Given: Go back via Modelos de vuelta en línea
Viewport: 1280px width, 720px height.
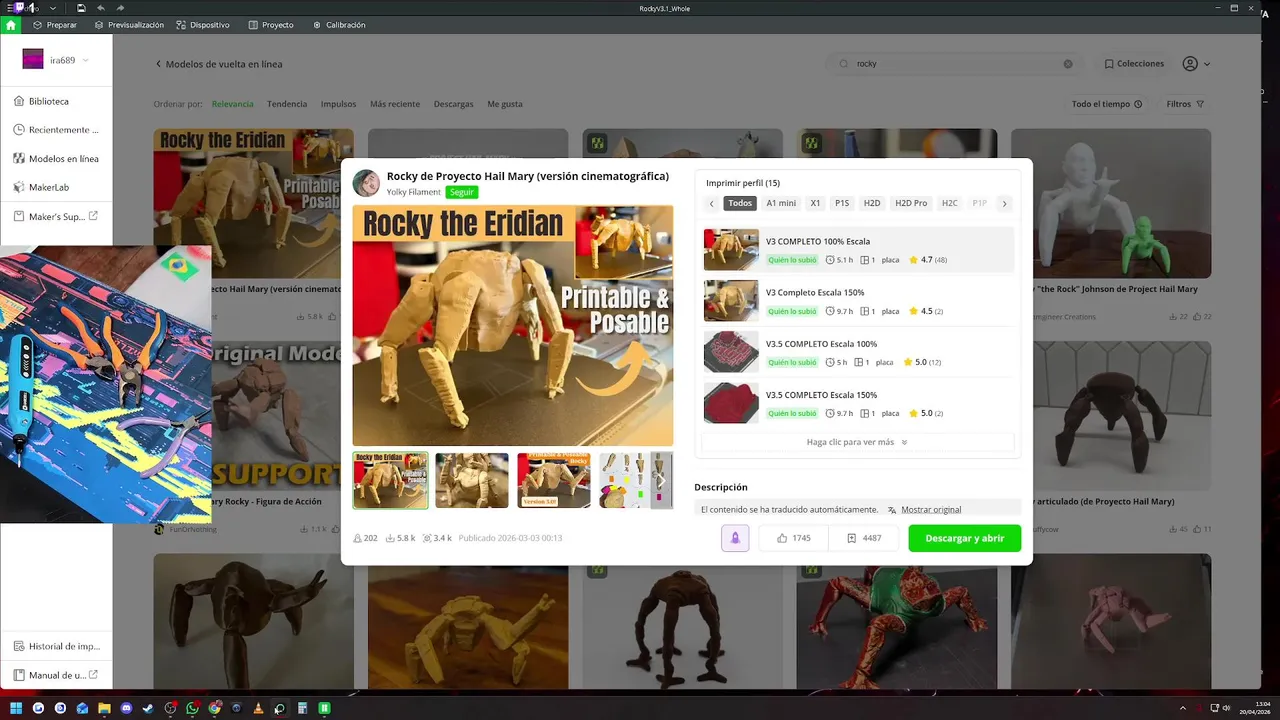Looking at the screenshot, I should 218,64.
